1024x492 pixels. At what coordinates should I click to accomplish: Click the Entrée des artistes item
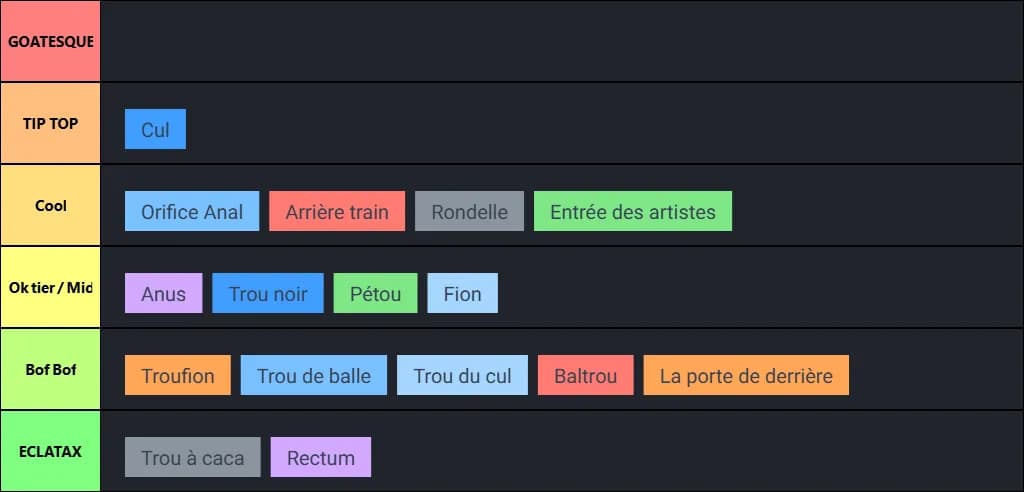coord(633,212)
